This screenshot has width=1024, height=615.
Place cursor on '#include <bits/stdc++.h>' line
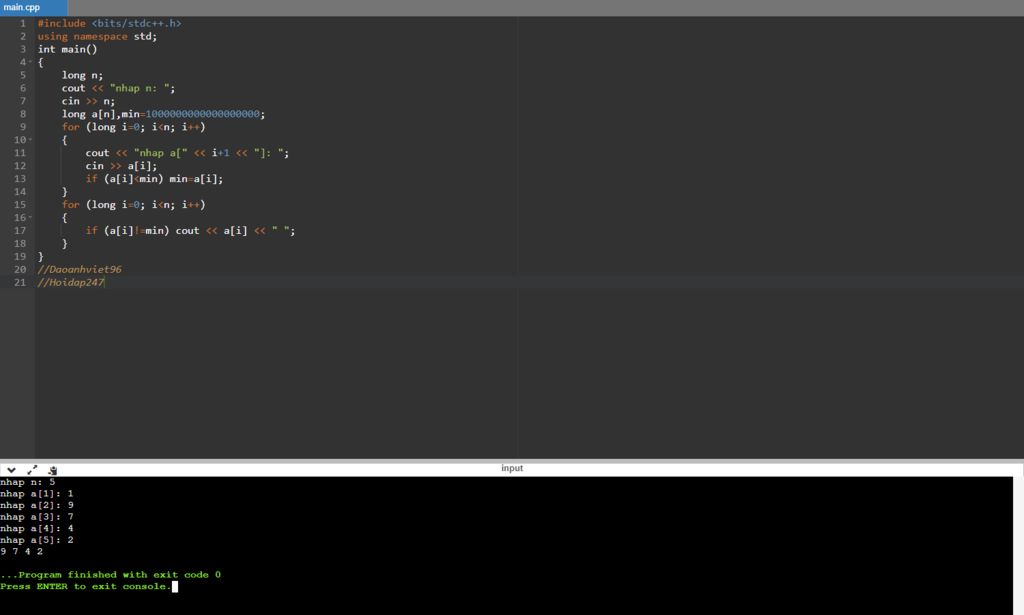(x=109, y=24)
